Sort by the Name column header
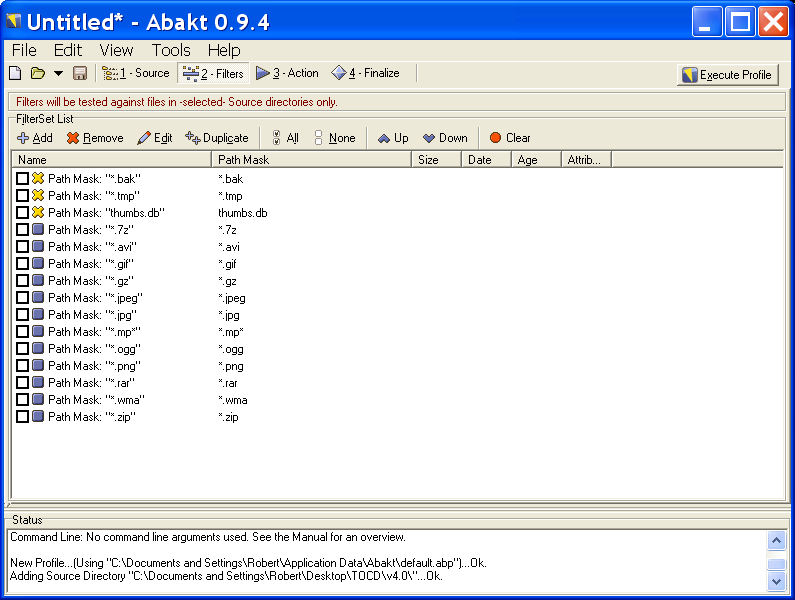The image size is (795, 600). tap(112, 160)
